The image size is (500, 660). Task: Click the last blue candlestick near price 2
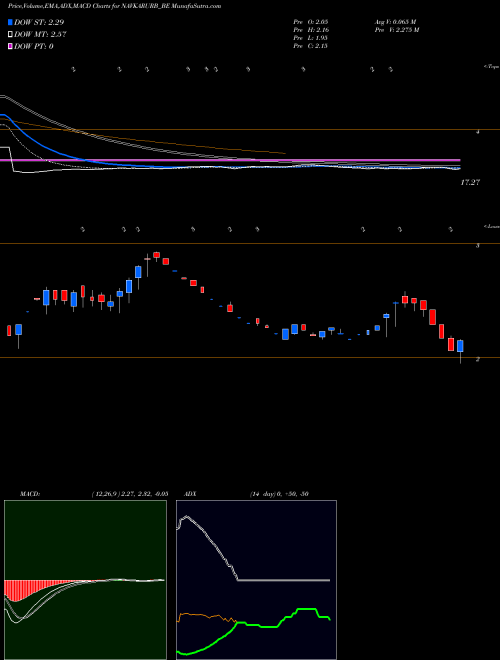(x=460, y=346)
